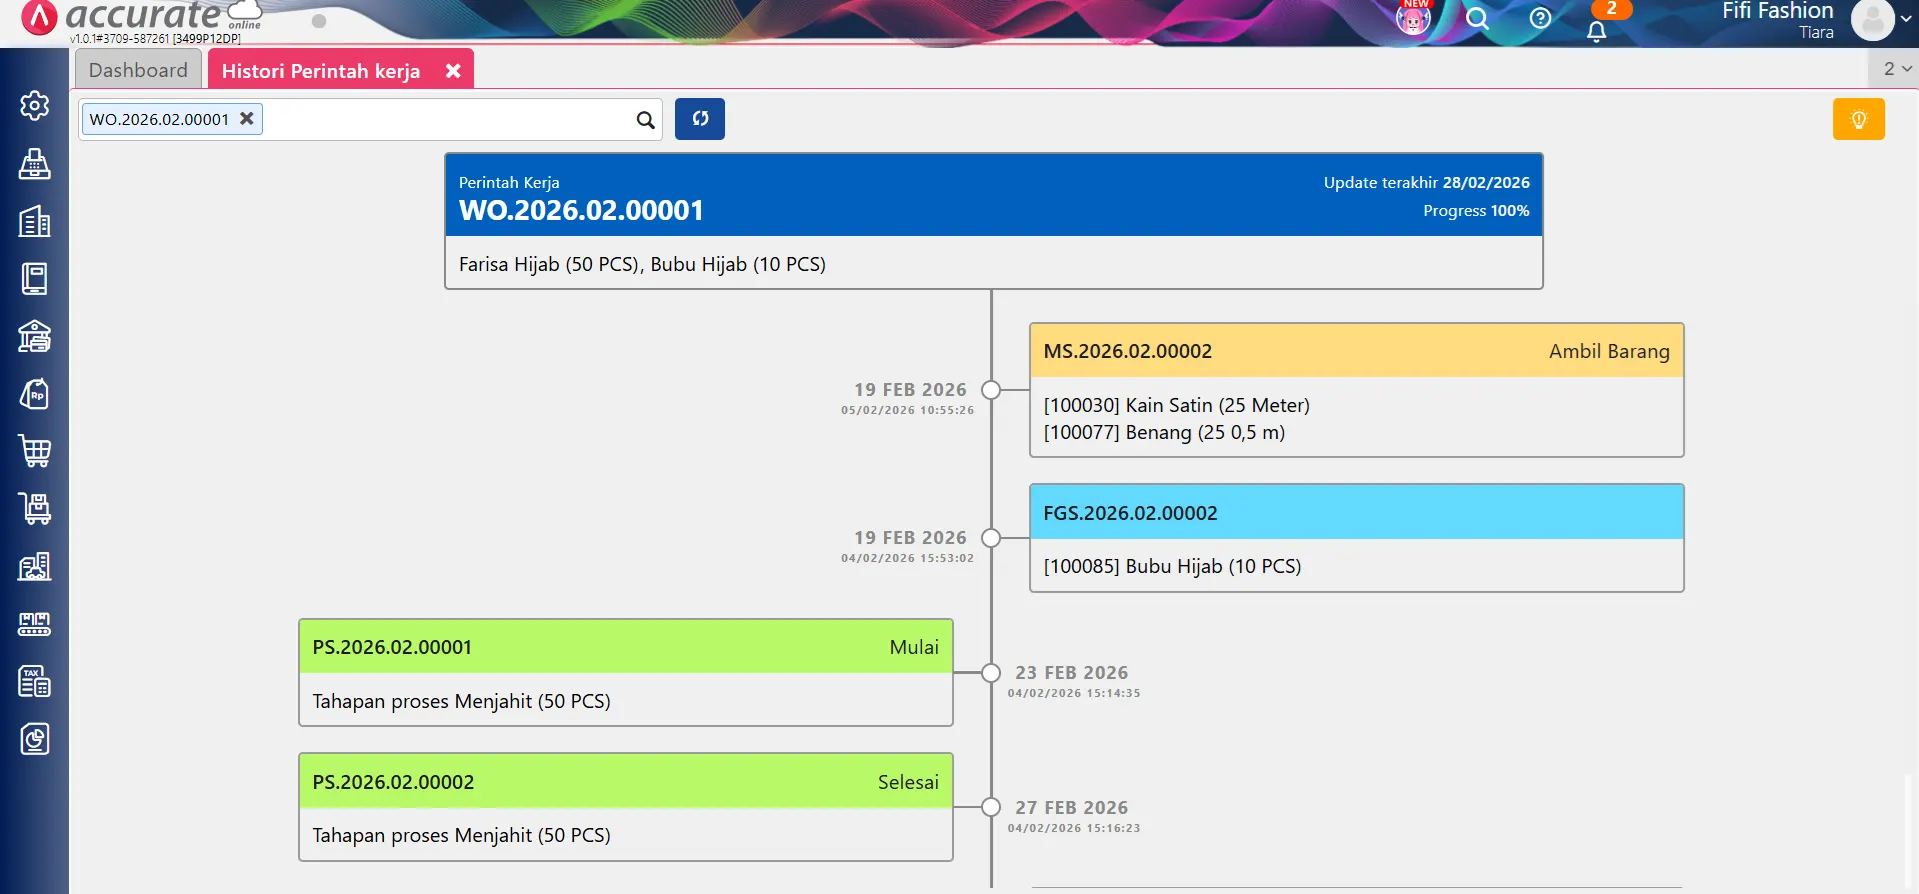Click the search magnifier in header
The width and height of the screenshot is (1919, 894).
tap(1477, 18)
